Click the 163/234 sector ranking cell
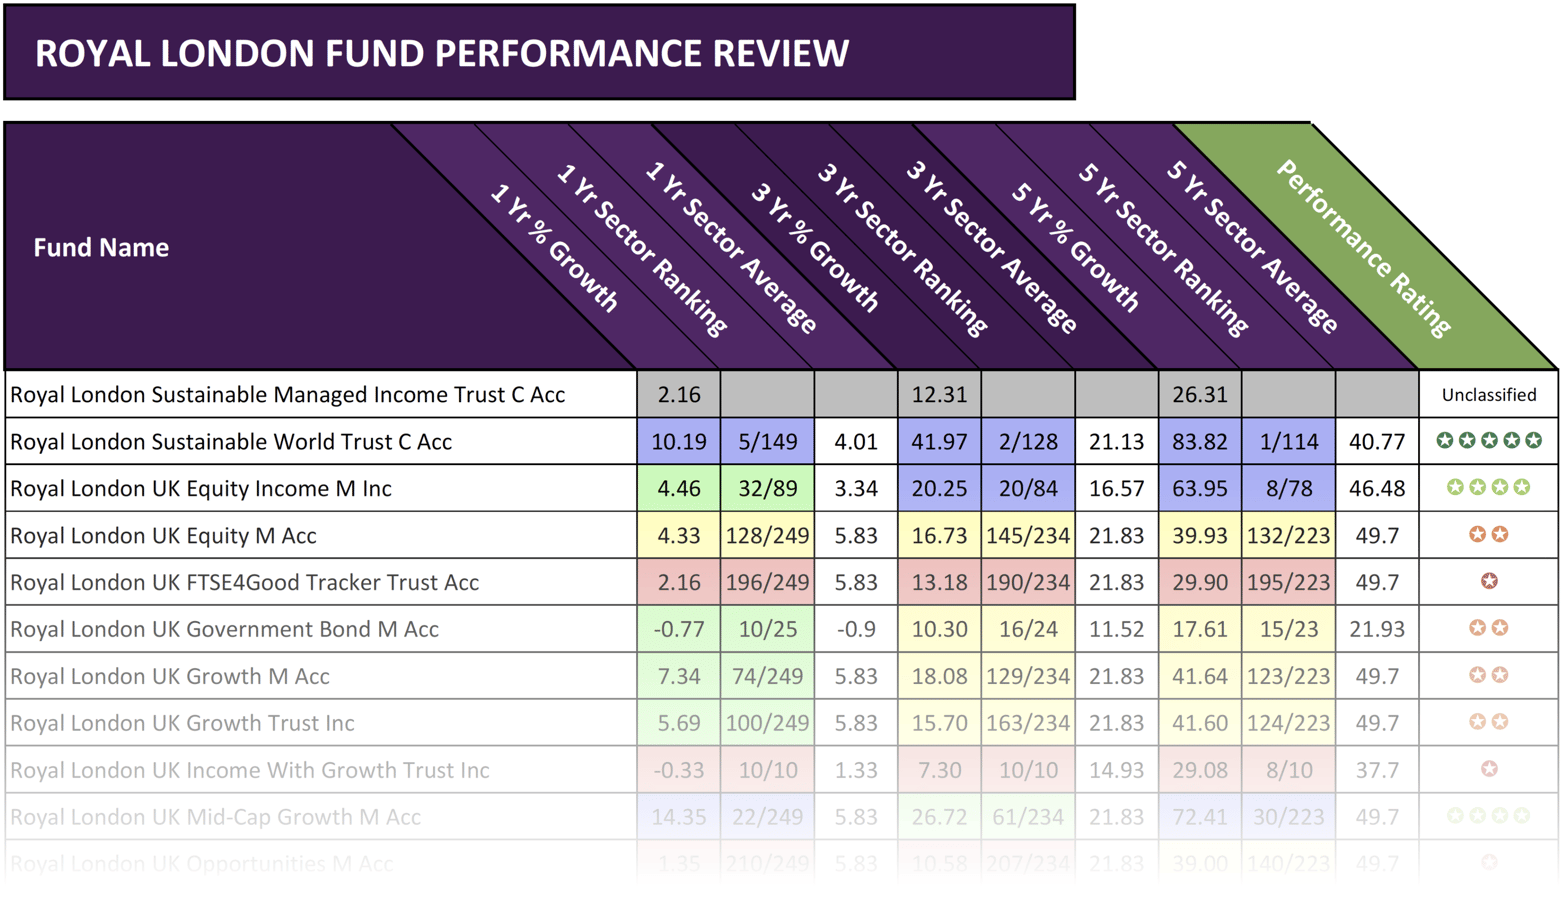The image size is (1563, 923). pos(1028,724)
